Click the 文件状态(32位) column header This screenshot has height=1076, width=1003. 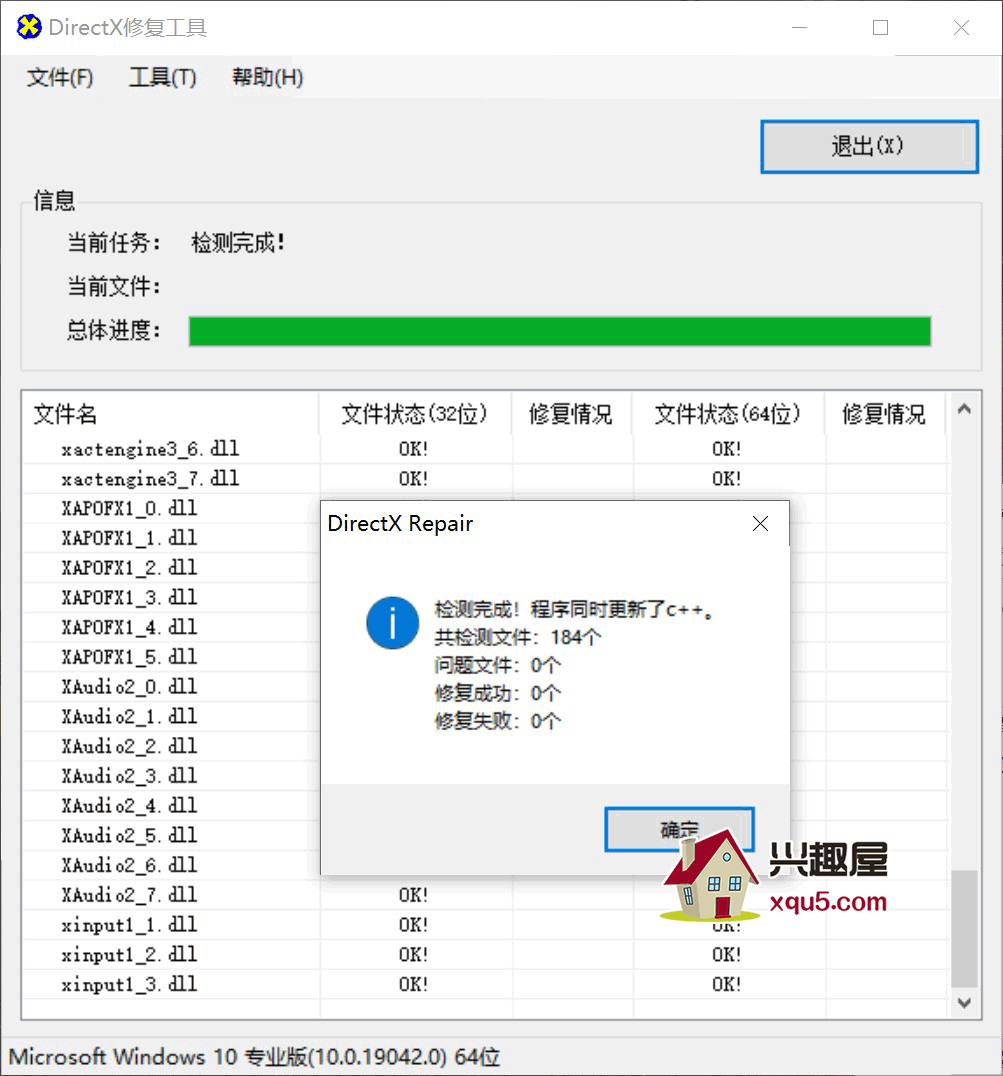tap(414, 414)
